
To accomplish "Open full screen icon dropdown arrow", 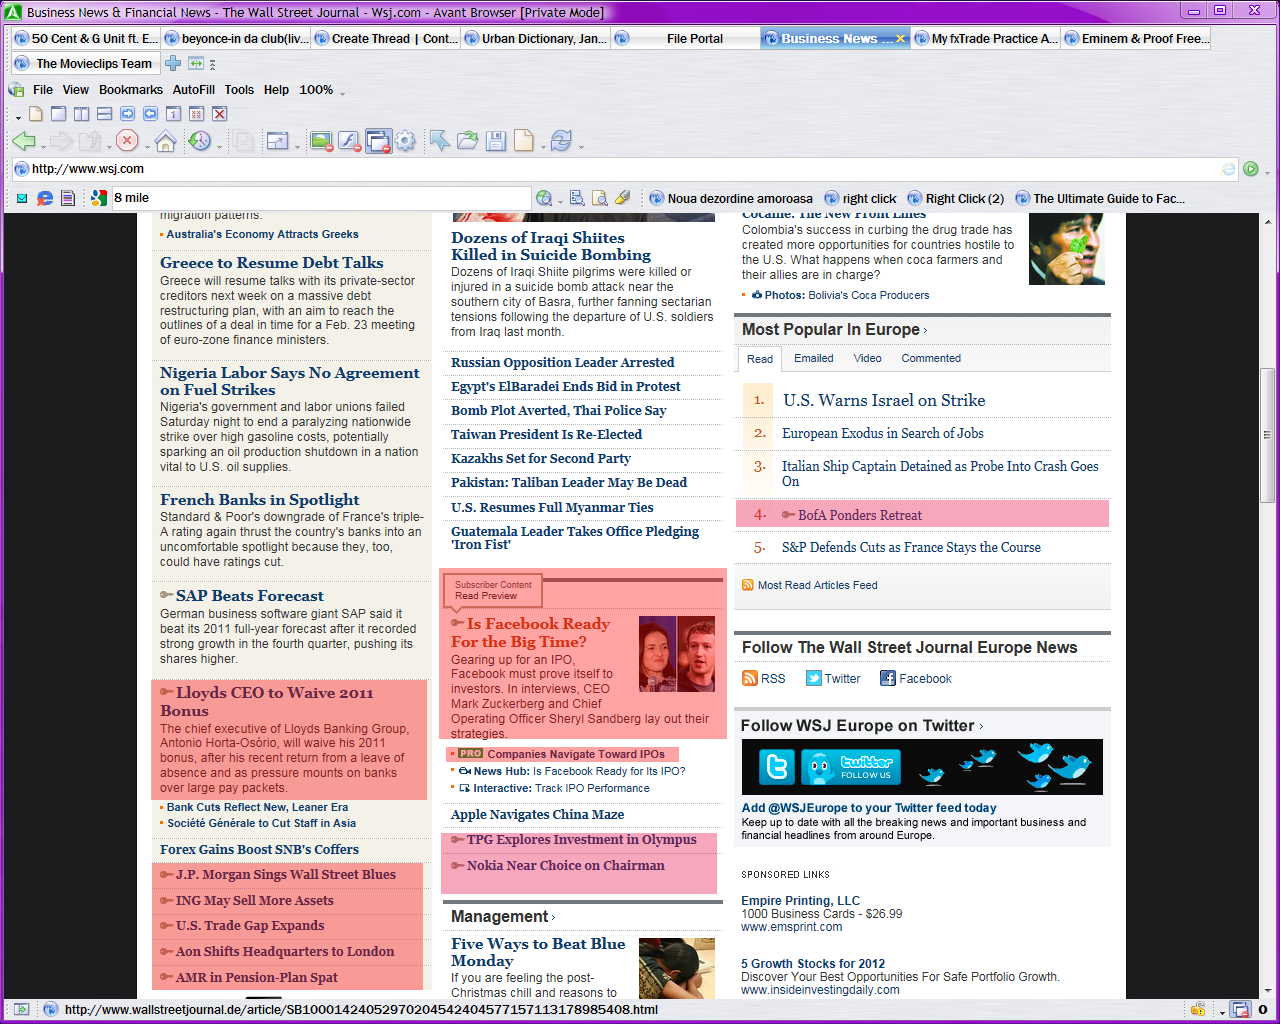I will click(x=297, y=147).
